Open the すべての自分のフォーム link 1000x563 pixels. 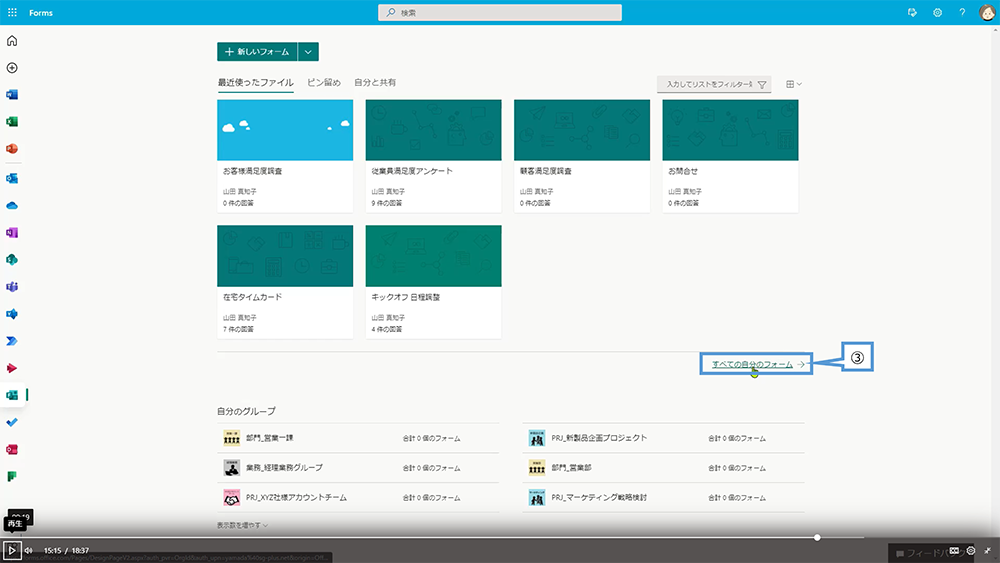pyautogui.click(x=752, y=365)
